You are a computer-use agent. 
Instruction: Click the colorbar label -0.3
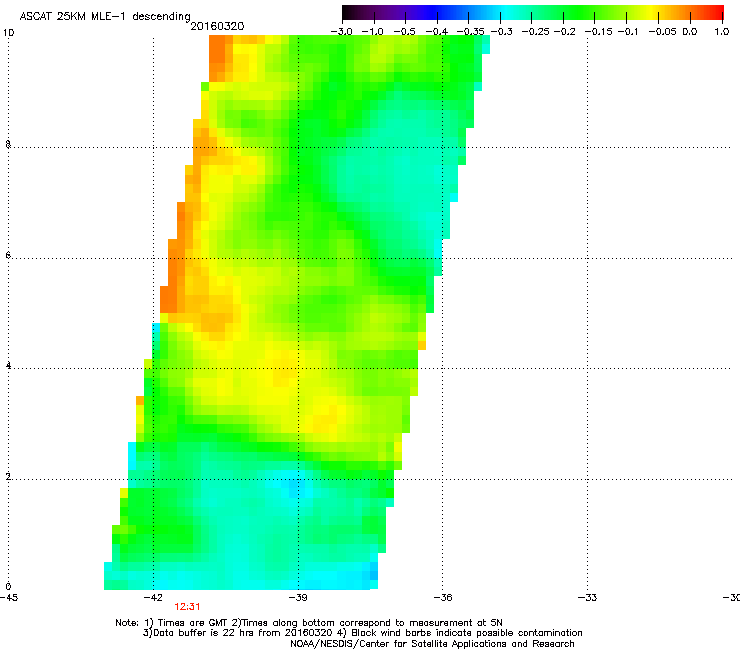[501, 32]
